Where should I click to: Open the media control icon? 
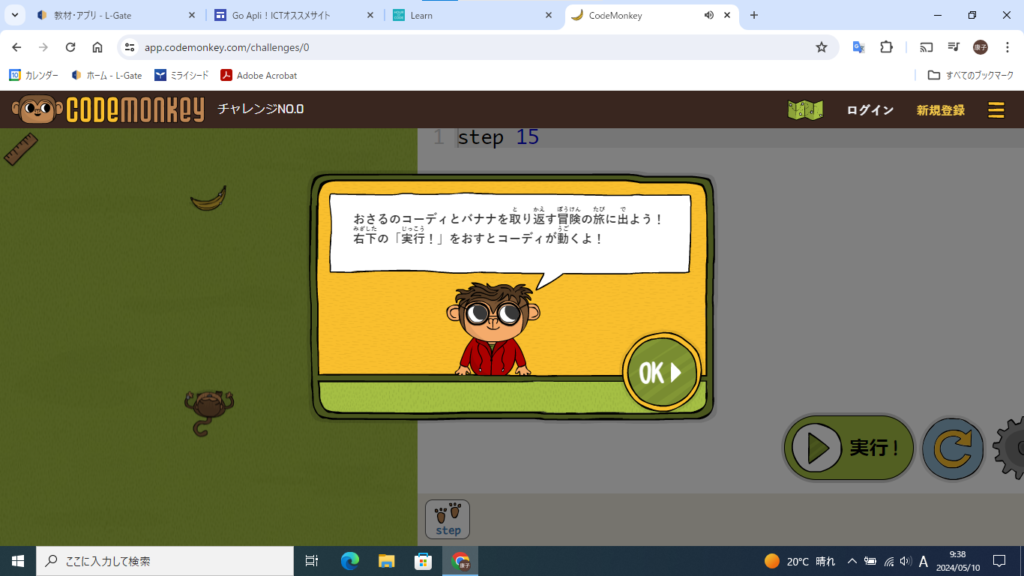click(x=953, y=47)
